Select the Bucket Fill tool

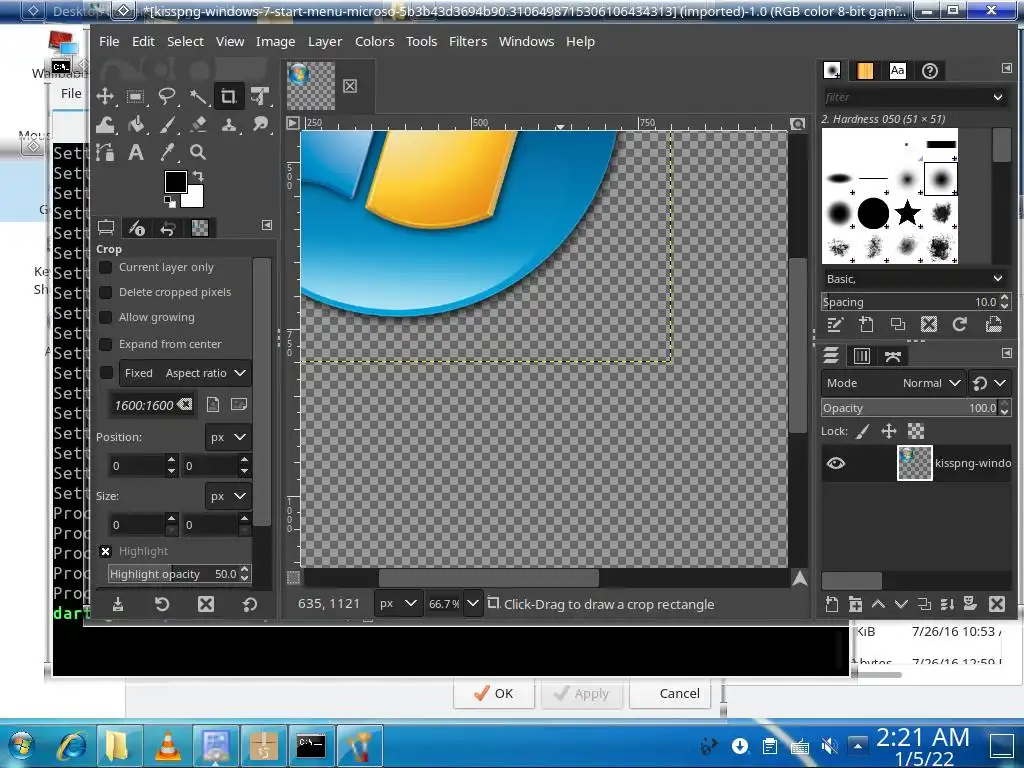pyautogui.click(x=136, y=124)
